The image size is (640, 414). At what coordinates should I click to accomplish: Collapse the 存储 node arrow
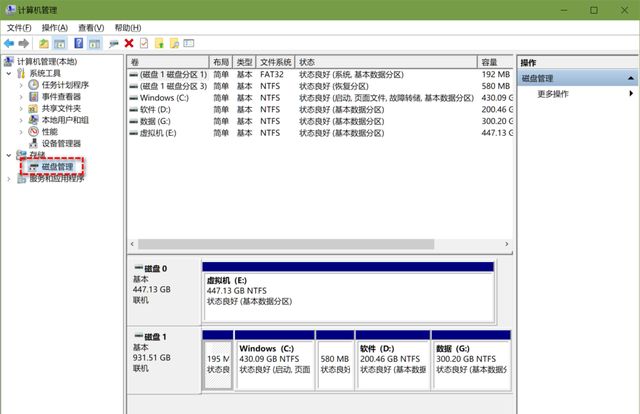tap(9, 155)
